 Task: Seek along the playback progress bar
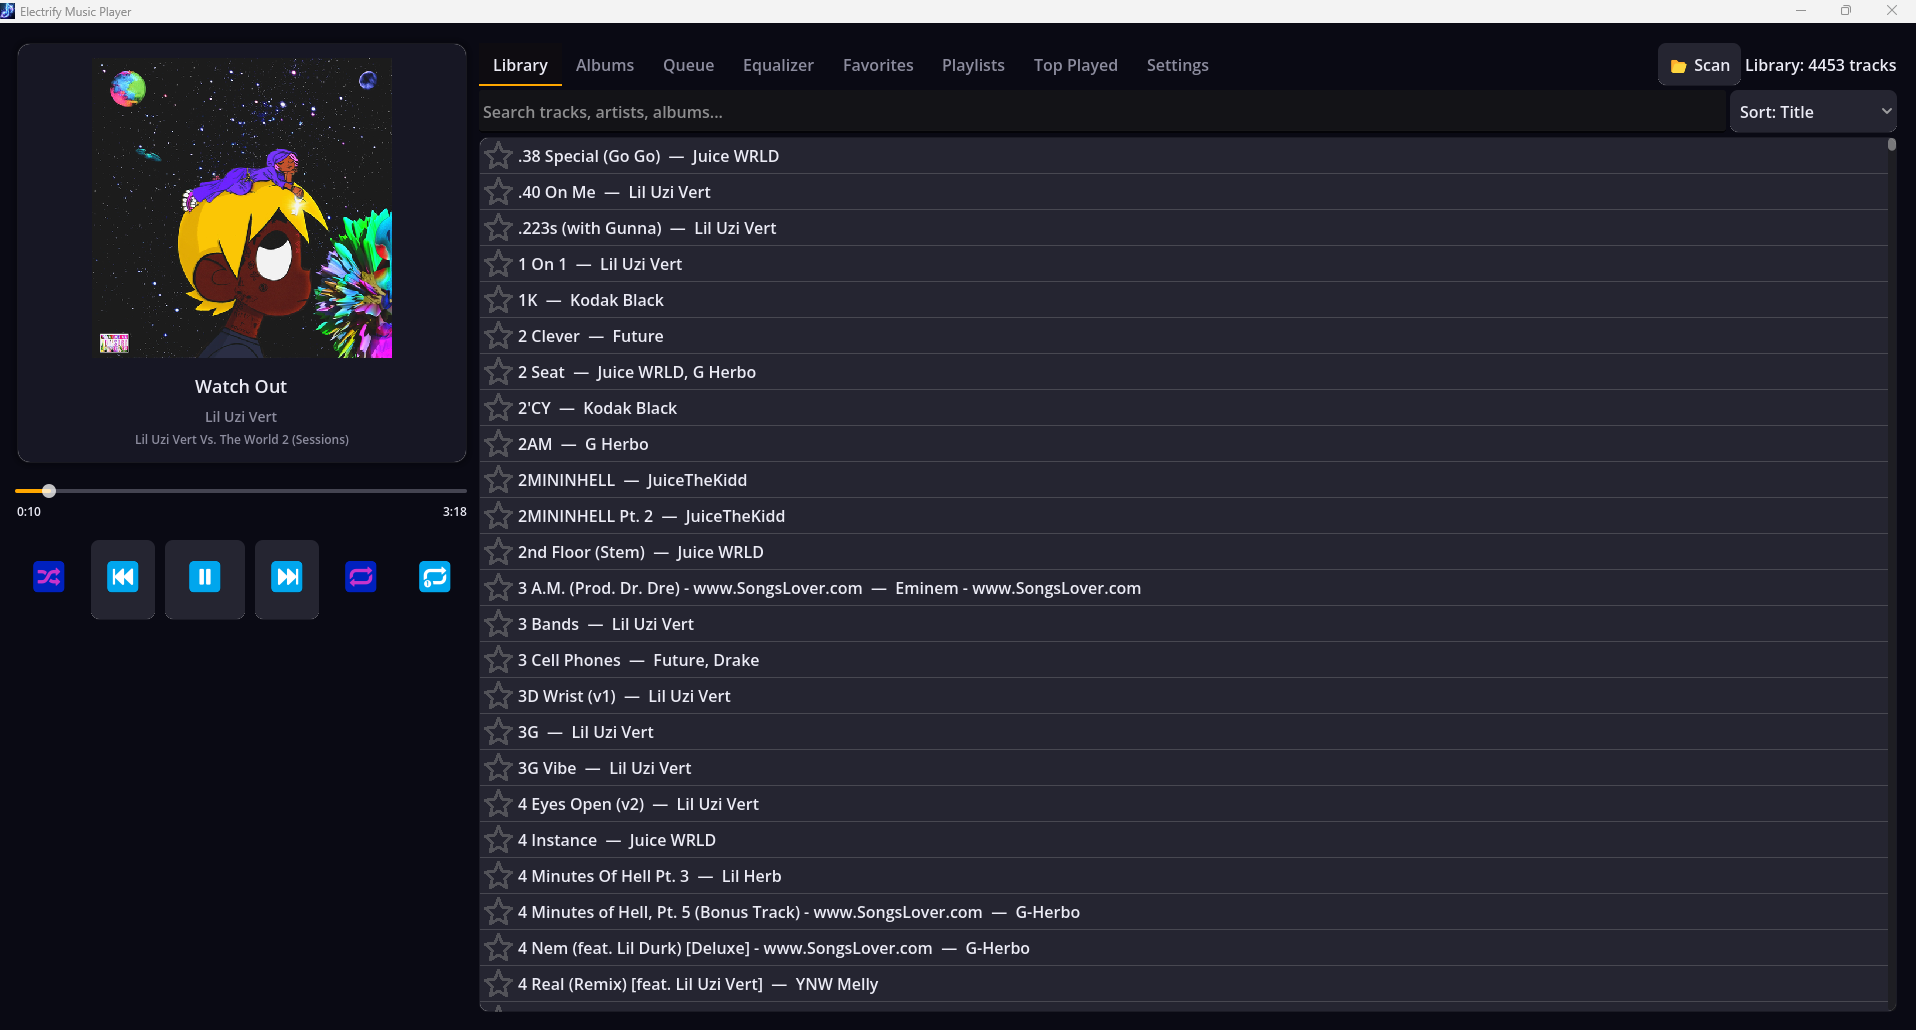click(x=241, y=491)
